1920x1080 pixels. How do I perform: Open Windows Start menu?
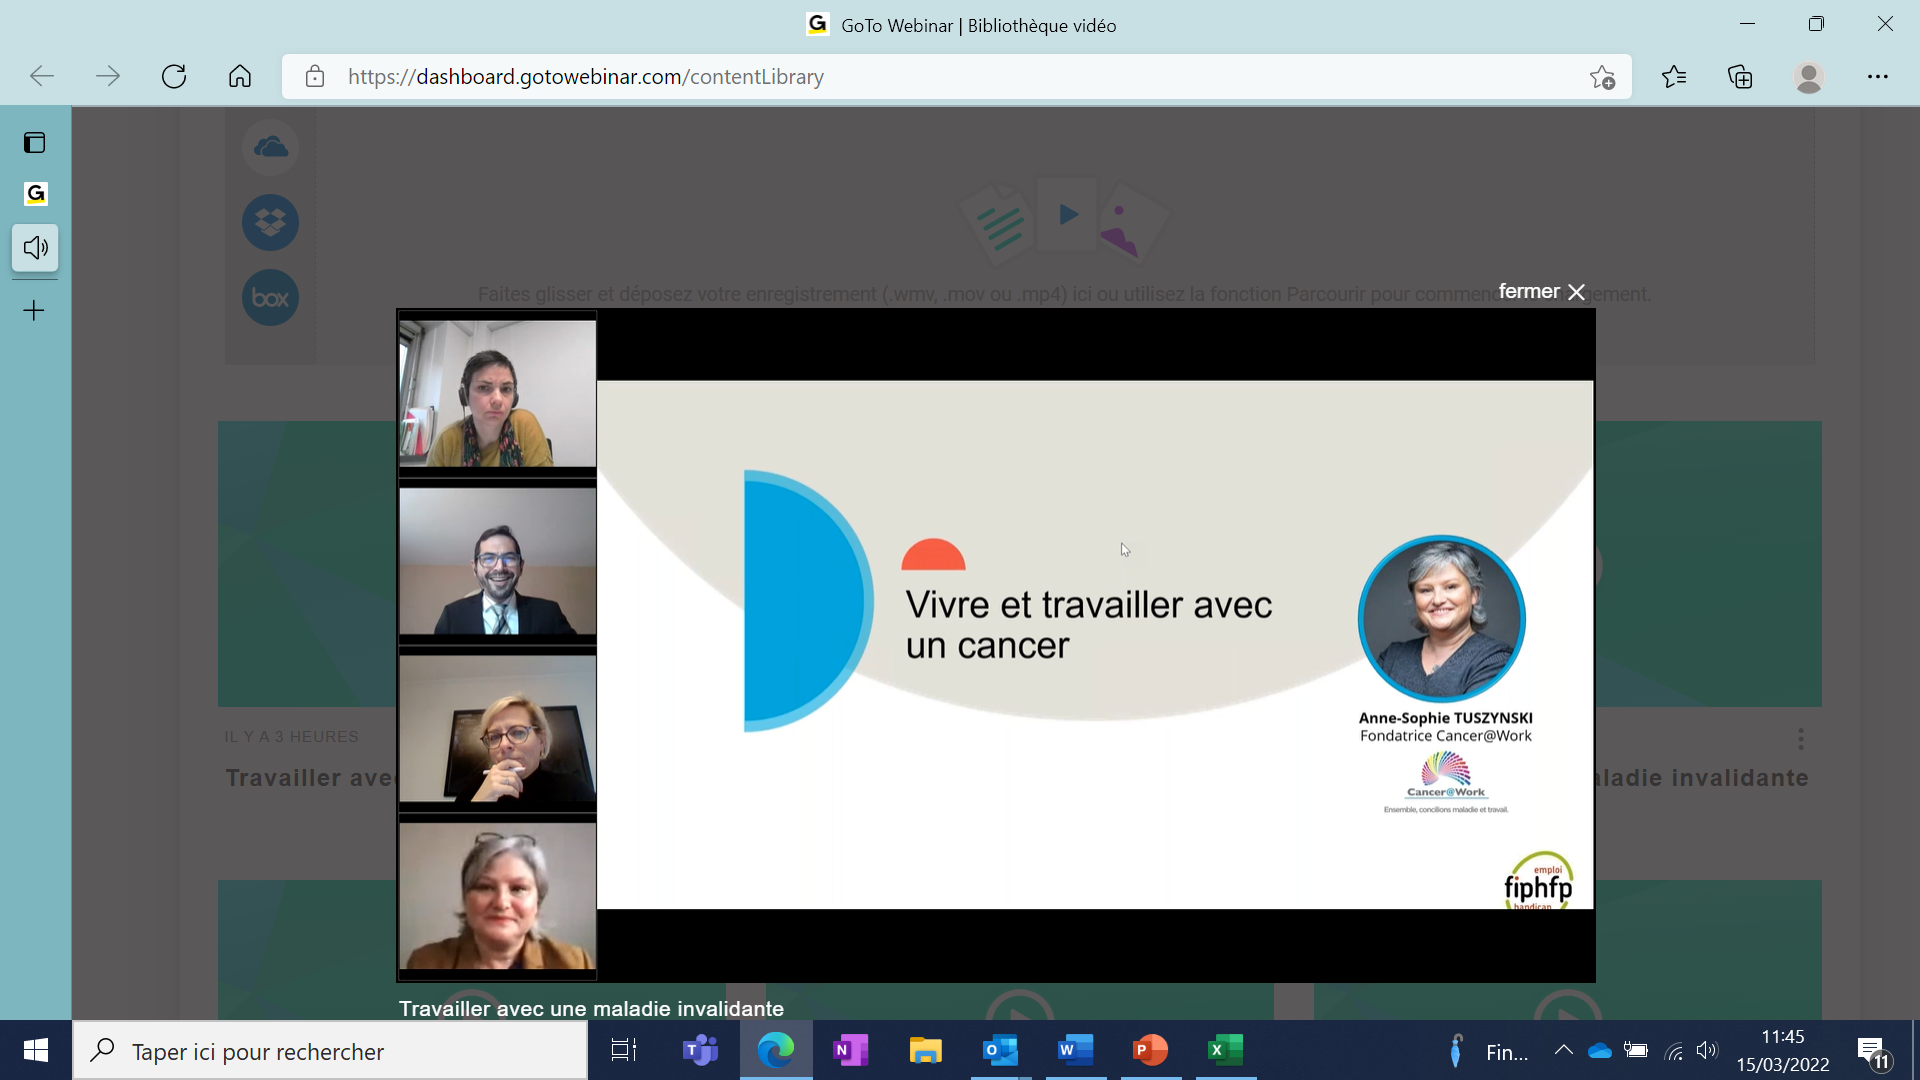coord(36,1050)
